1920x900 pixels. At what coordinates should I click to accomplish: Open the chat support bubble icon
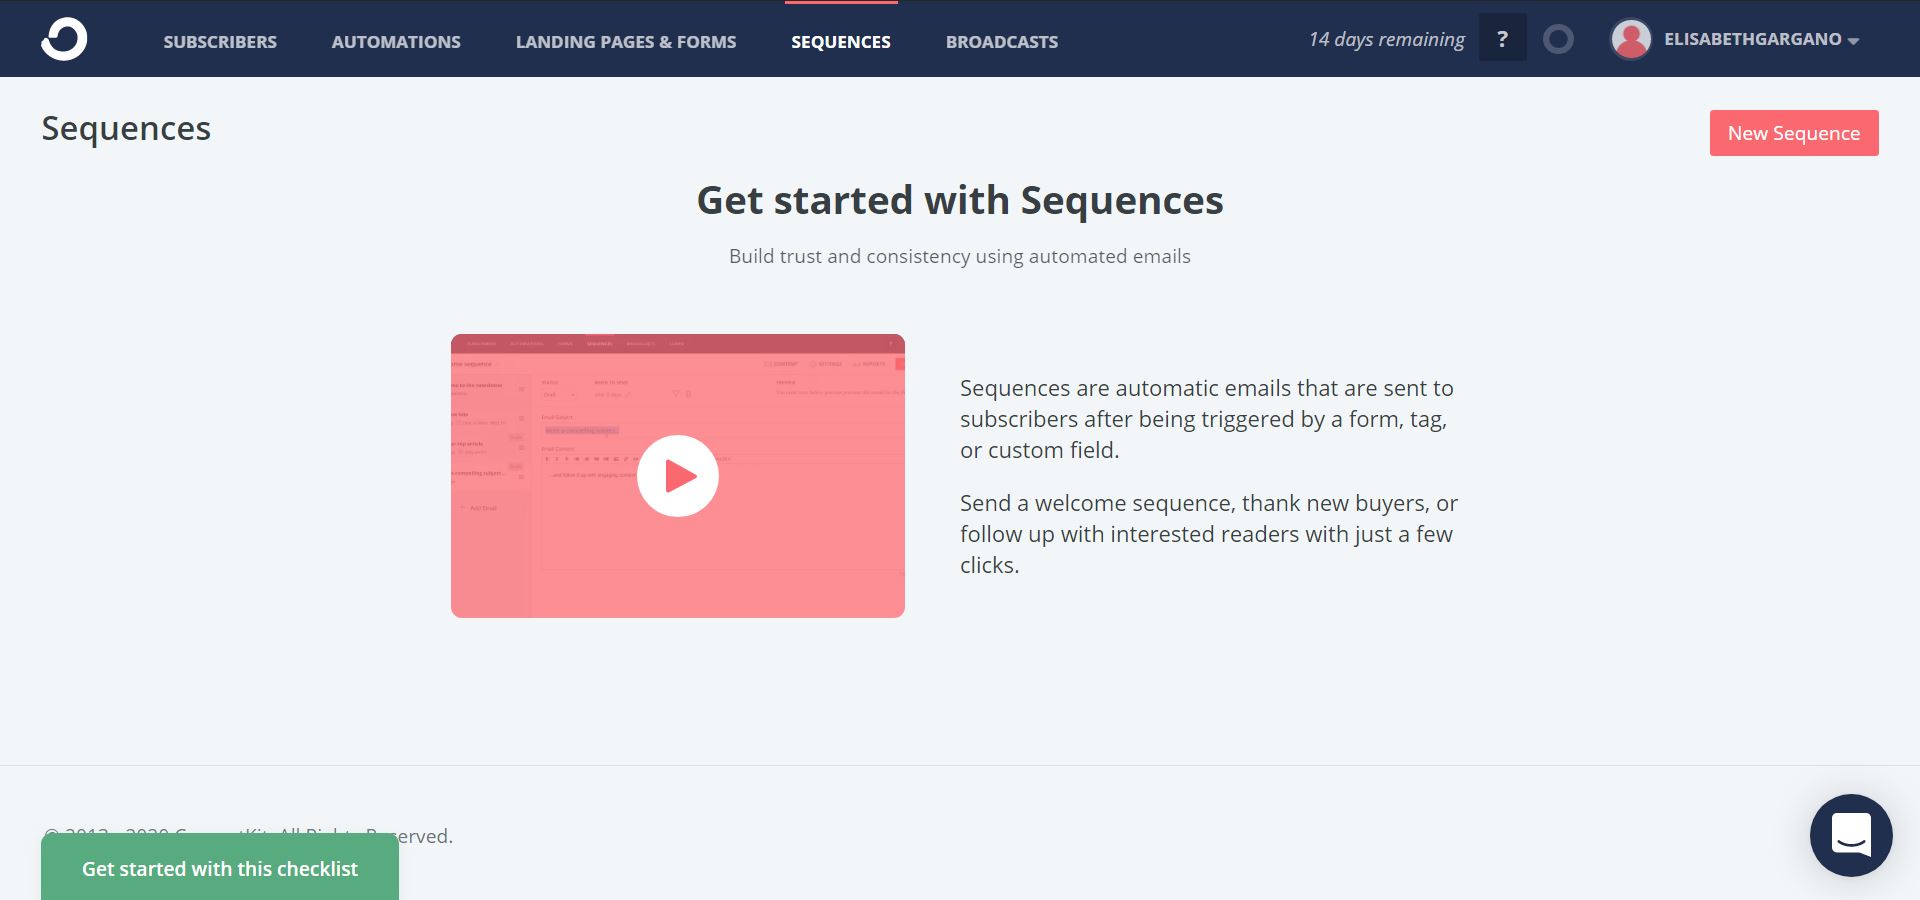coord(1851,835)
